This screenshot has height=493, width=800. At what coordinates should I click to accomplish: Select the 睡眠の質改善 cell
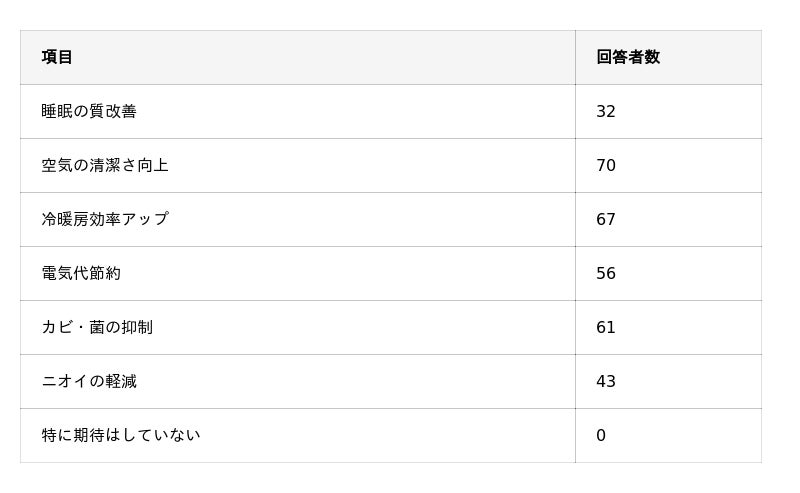click(x=297, y=111)
